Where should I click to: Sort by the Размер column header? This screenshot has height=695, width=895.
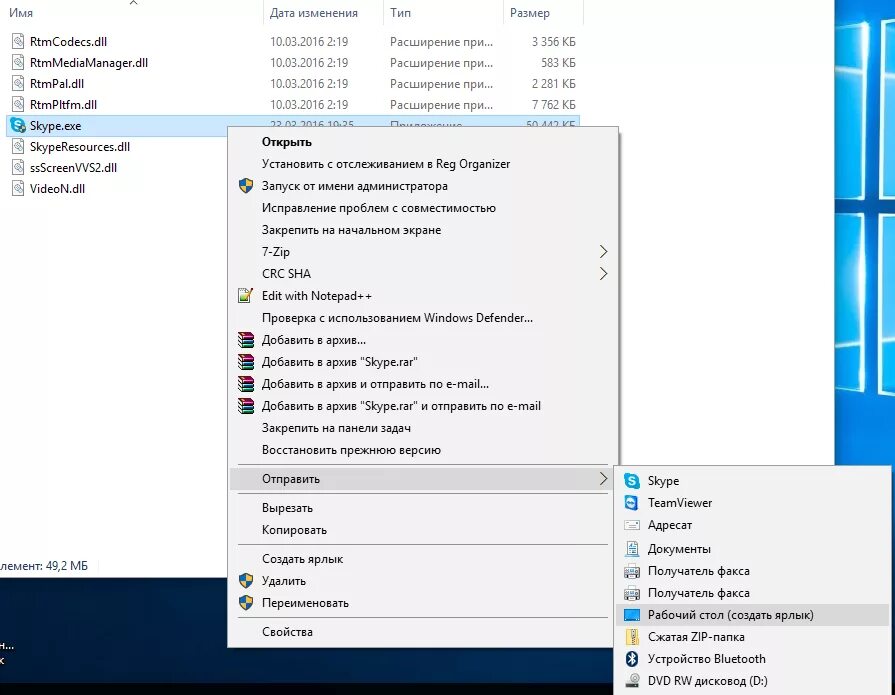(530, 13)
